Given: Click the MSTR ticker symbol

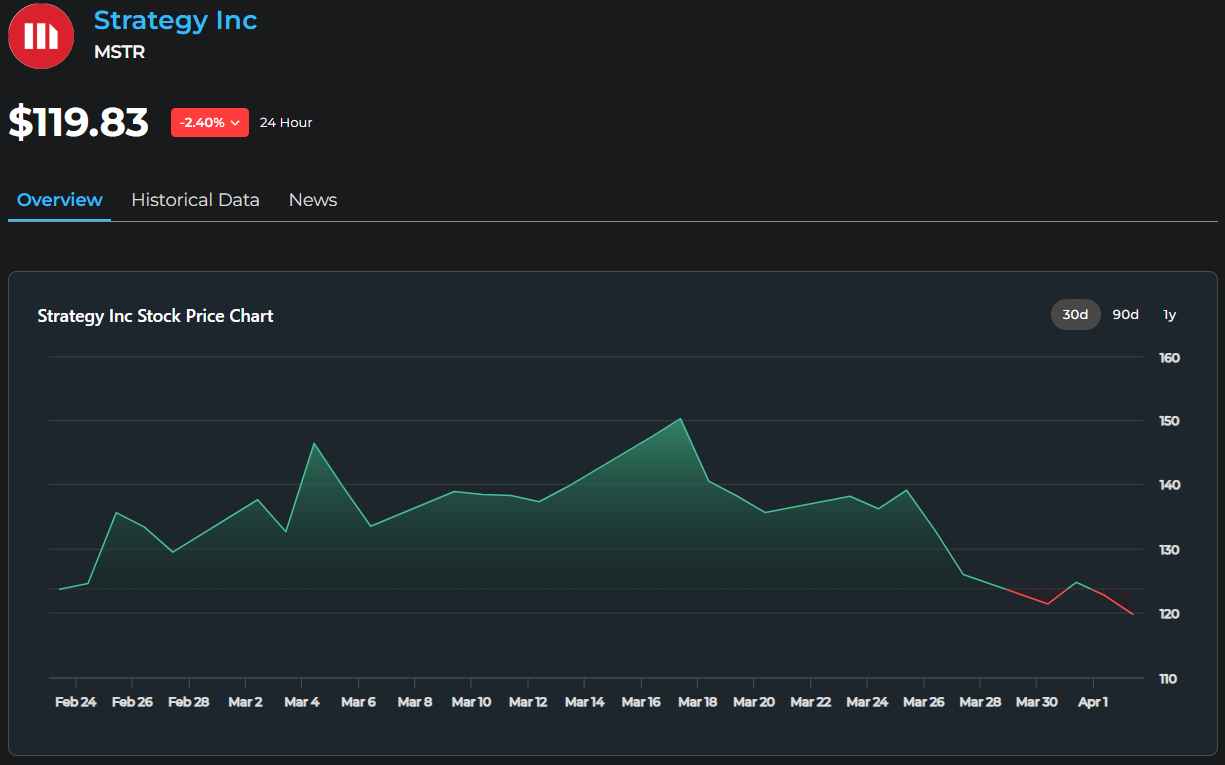Looking at the screenshot, I should point(119,52).
